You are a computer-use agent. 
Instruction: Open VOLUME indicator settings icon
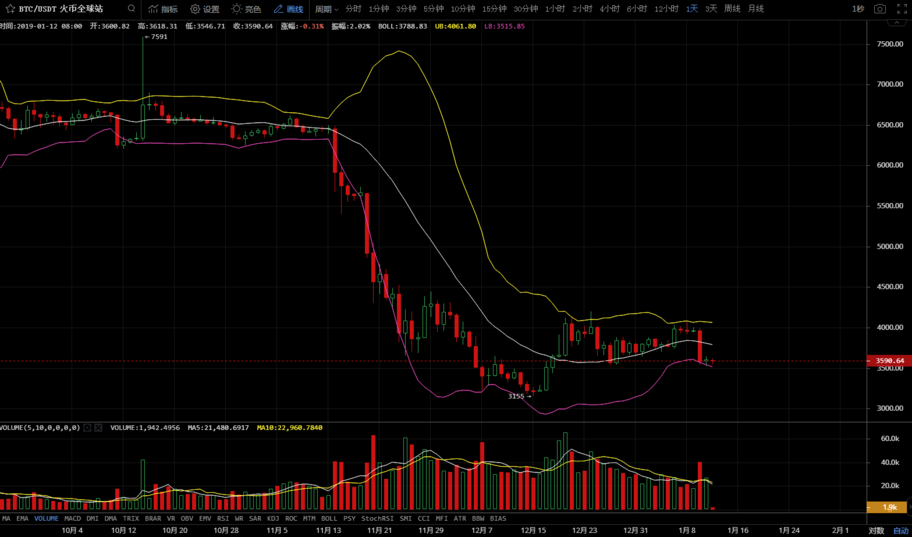coord(88,427)
